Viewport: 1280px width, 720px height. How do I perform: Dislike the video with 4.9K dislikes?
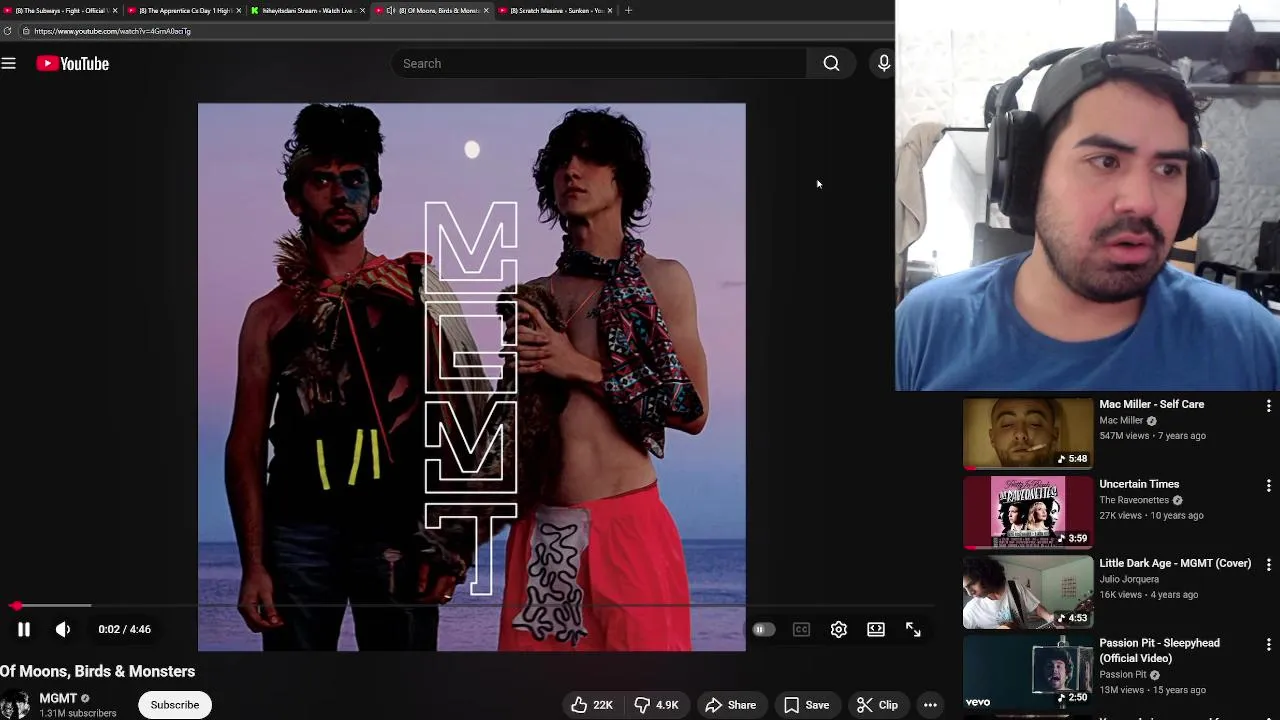(x=656, y=705)
